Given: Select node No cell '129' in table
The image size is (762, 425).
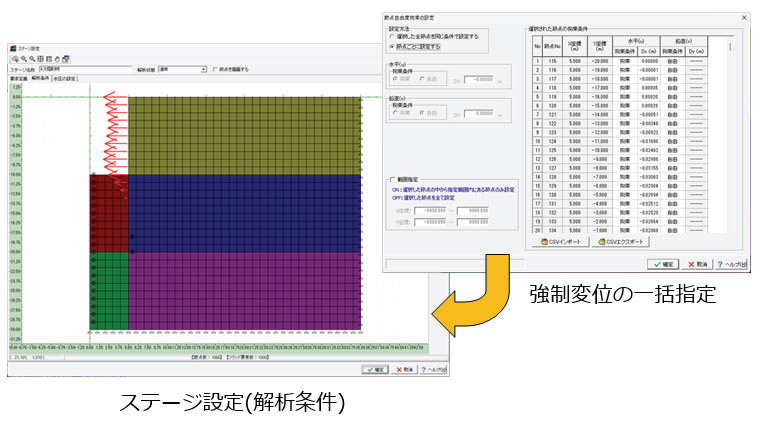Looking at the screenshot, I should tap(552, 186).
